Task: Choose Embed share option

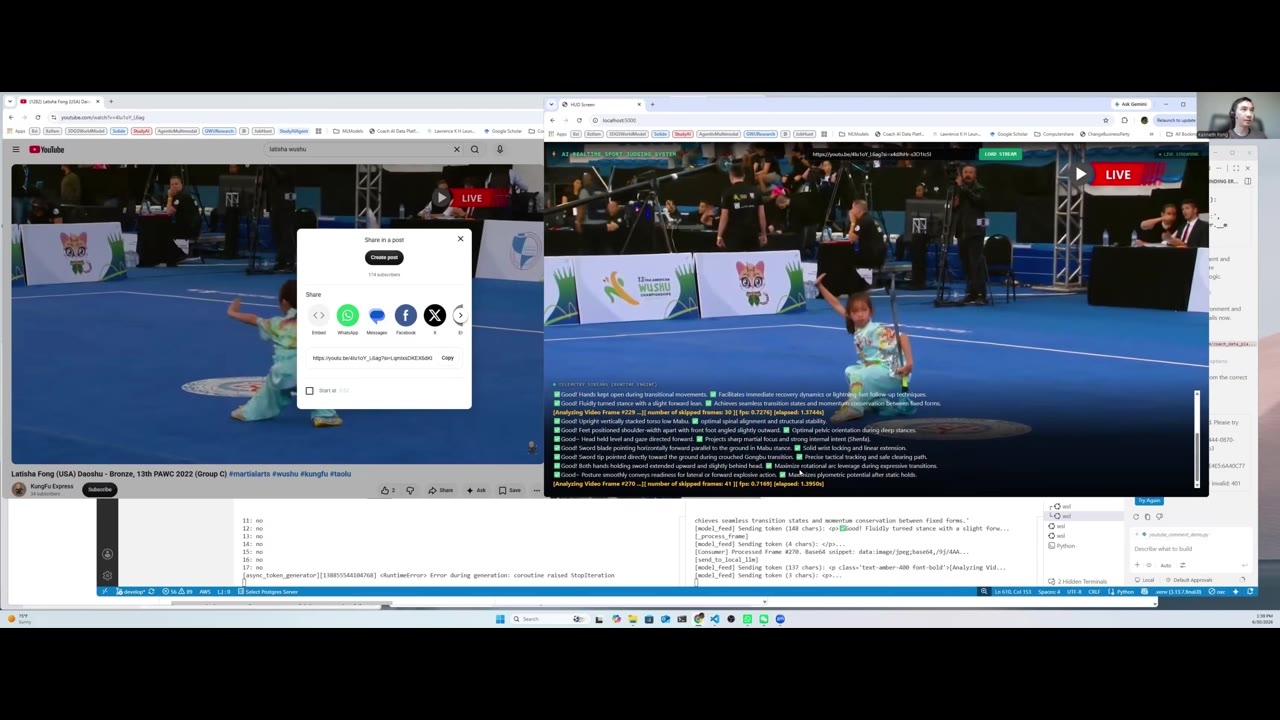Action: [x=319, y=316]
